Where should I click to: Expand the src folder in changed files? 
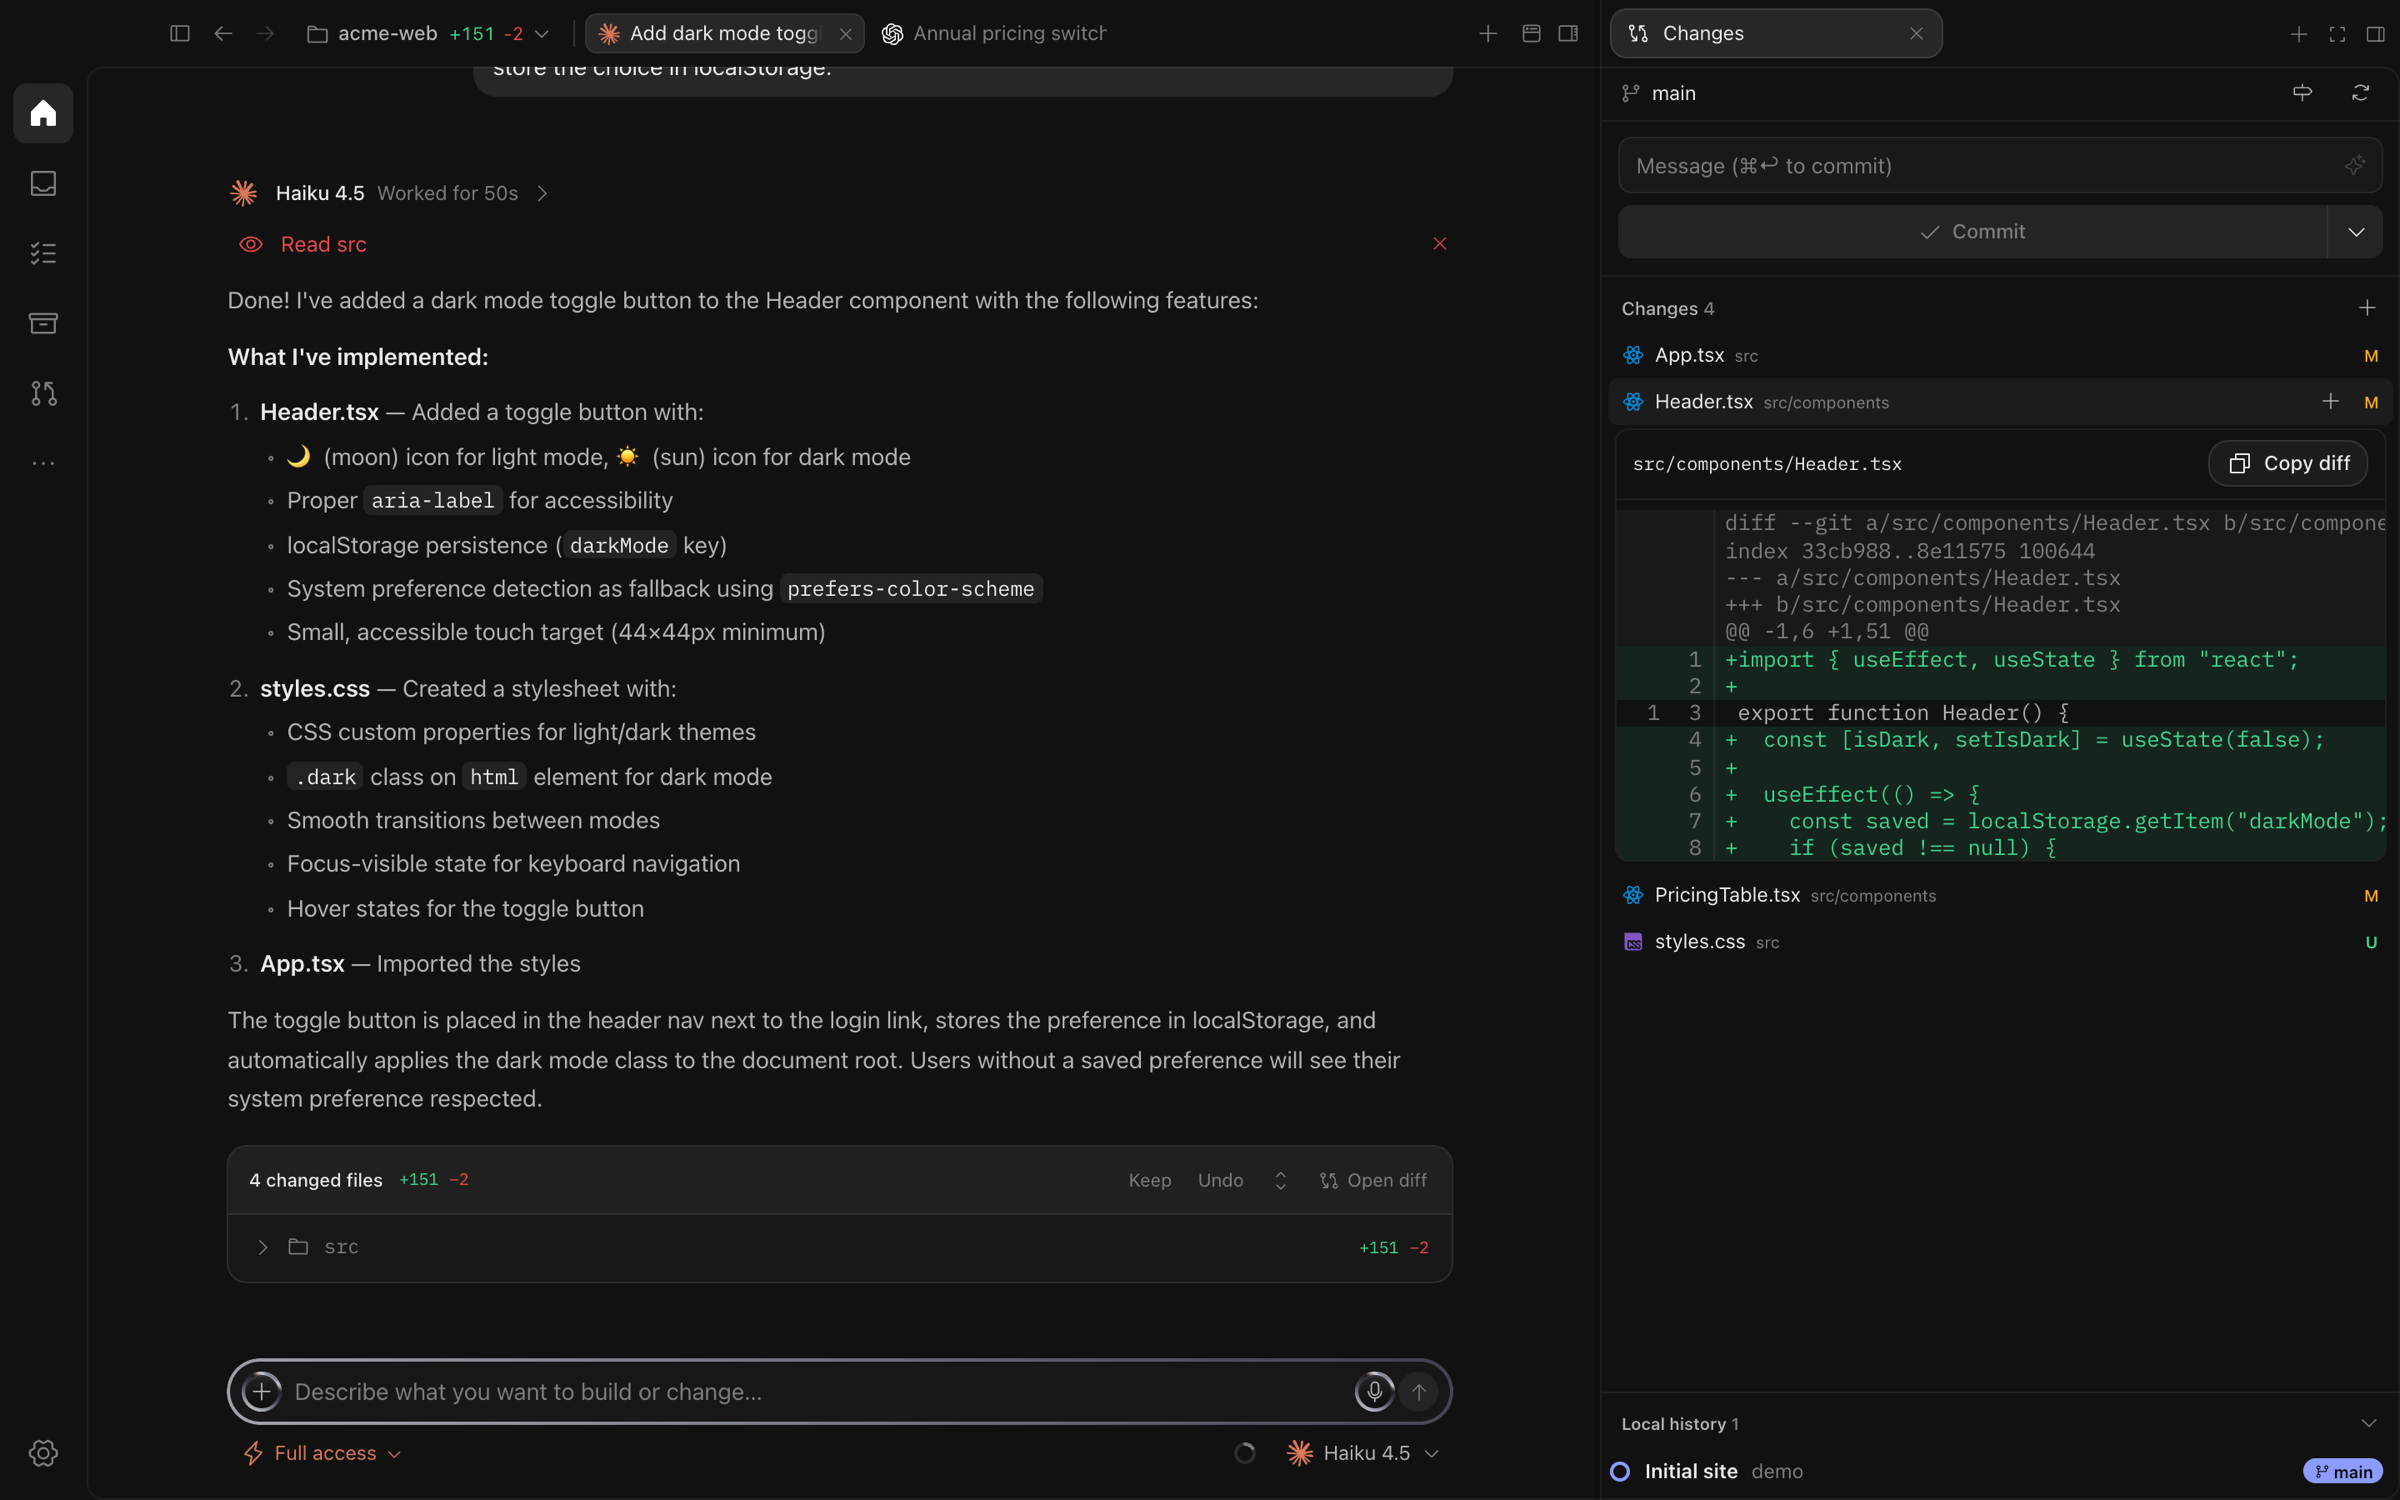(263, 1247)
